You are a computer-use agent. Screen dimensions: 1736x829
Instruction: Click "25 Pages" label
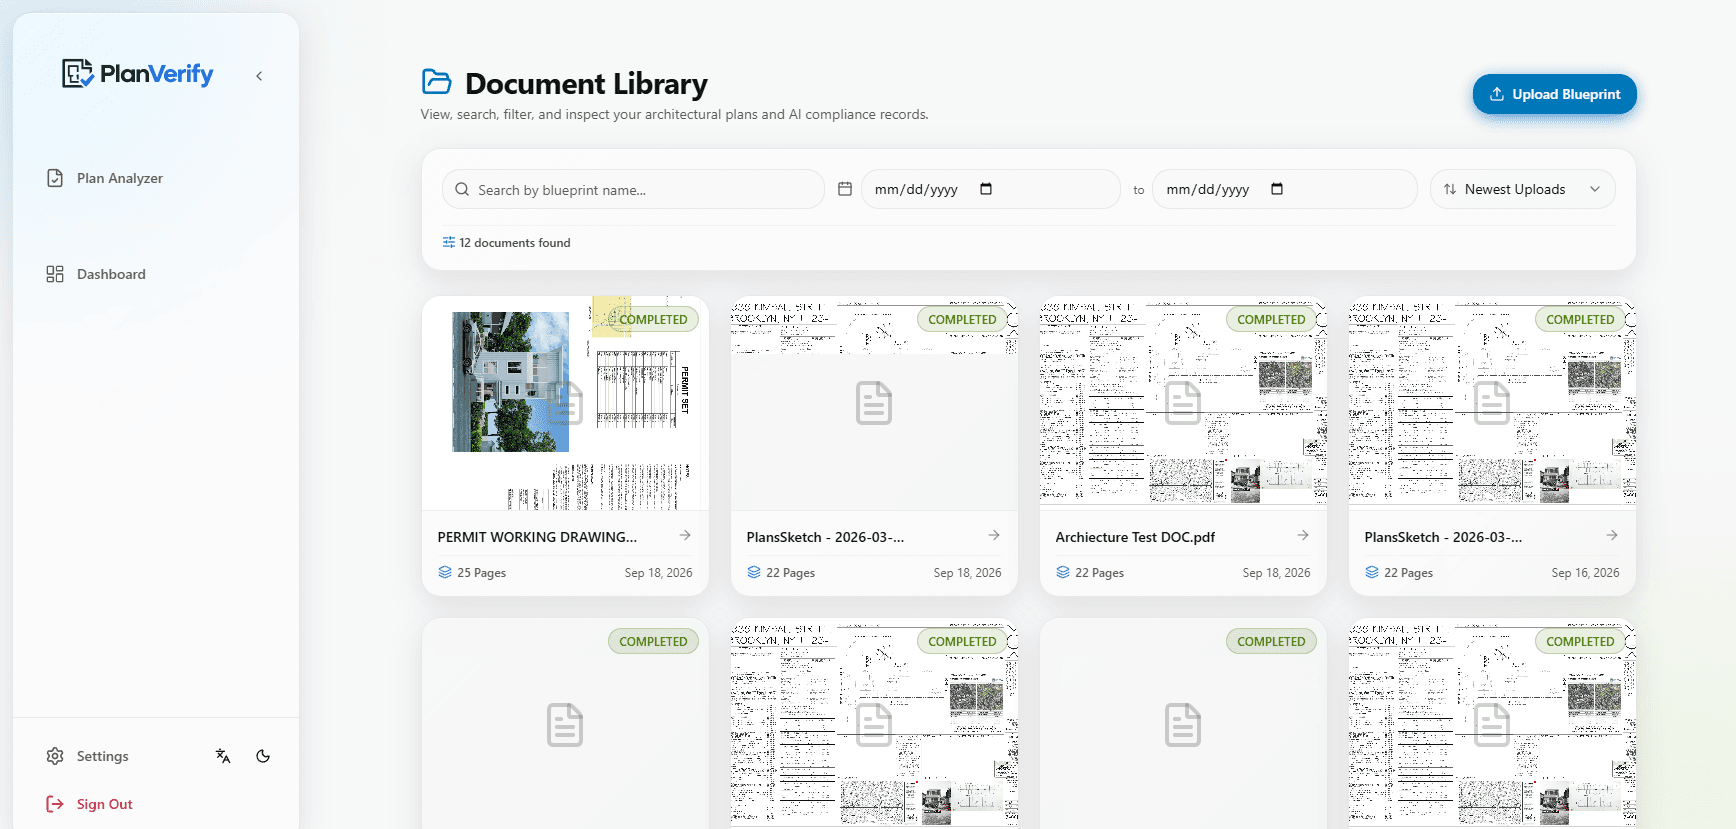tap(481, 573)
